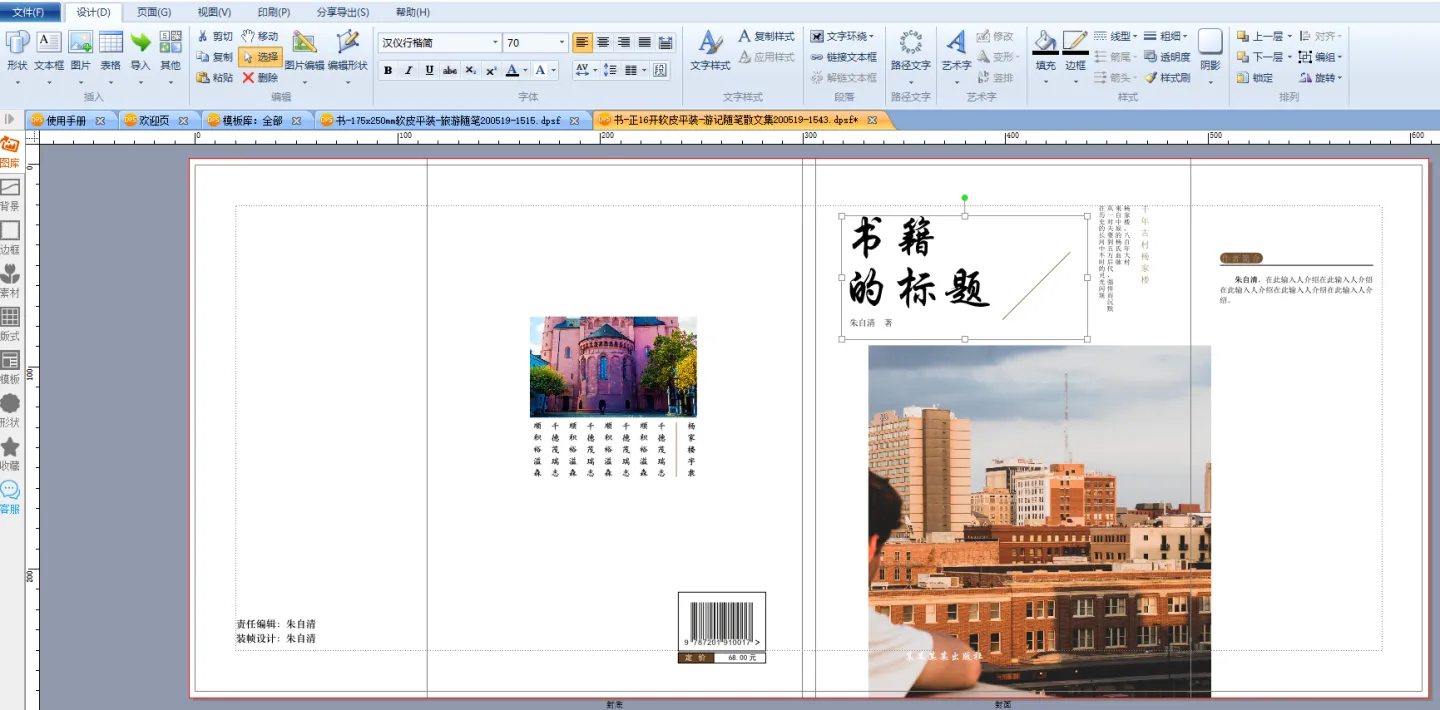Screen dimensions: 1440x710
Task: Expand 粗细 line weight dropdown
Action: click(x=1184, y=37)
